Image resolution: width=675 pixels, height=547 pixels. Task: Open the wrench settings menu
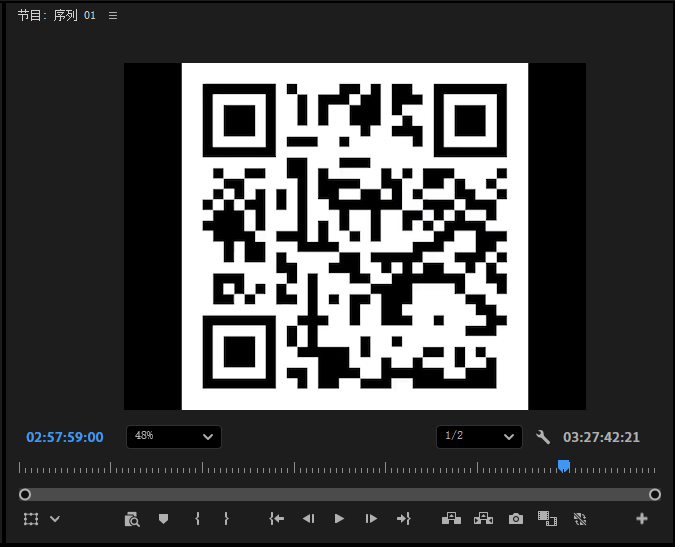(543, 437)
